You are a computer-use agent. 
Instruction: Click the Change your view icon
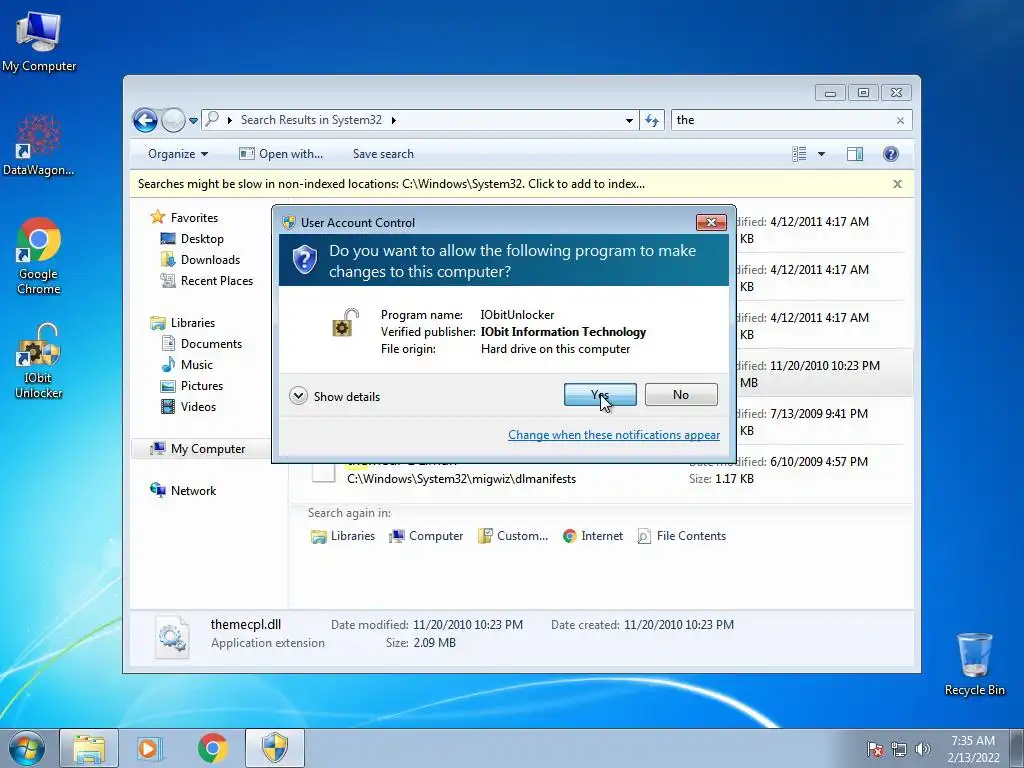(799, 154)
